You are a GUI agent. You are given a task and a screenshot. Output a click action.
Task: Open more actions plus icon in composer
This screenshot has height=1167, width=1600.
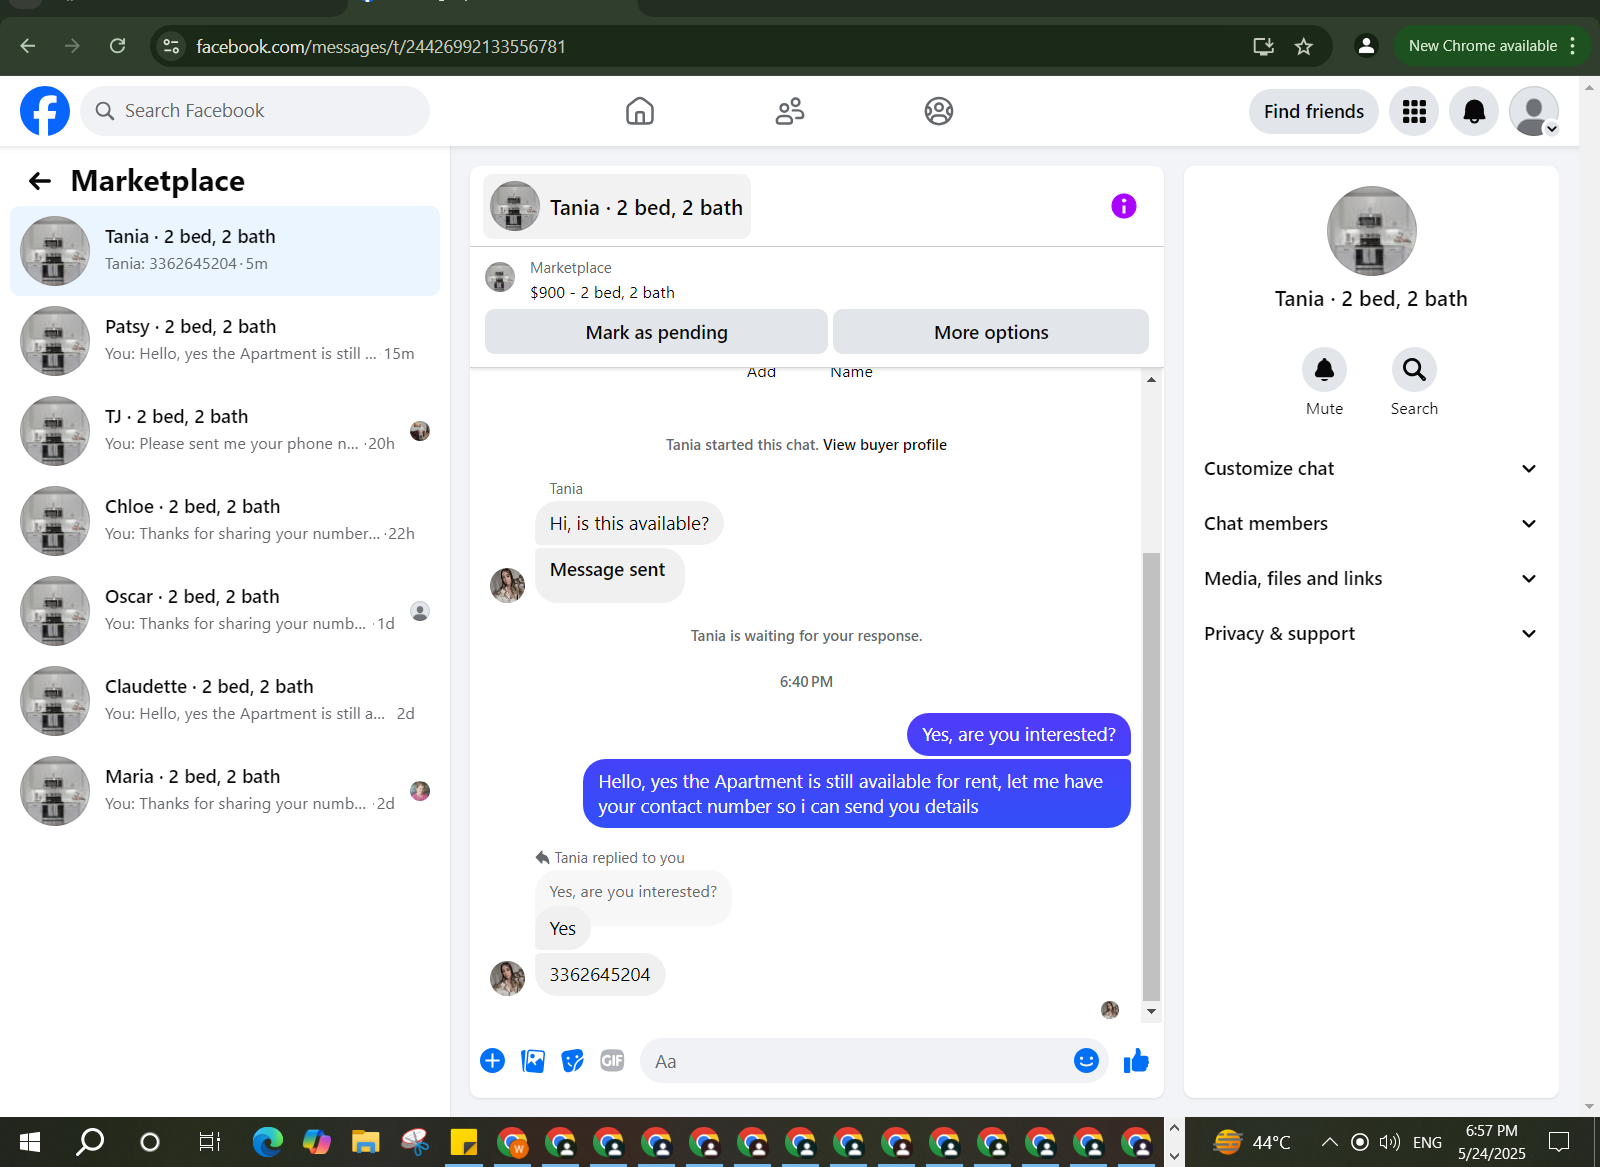[x=492, y=1061]
